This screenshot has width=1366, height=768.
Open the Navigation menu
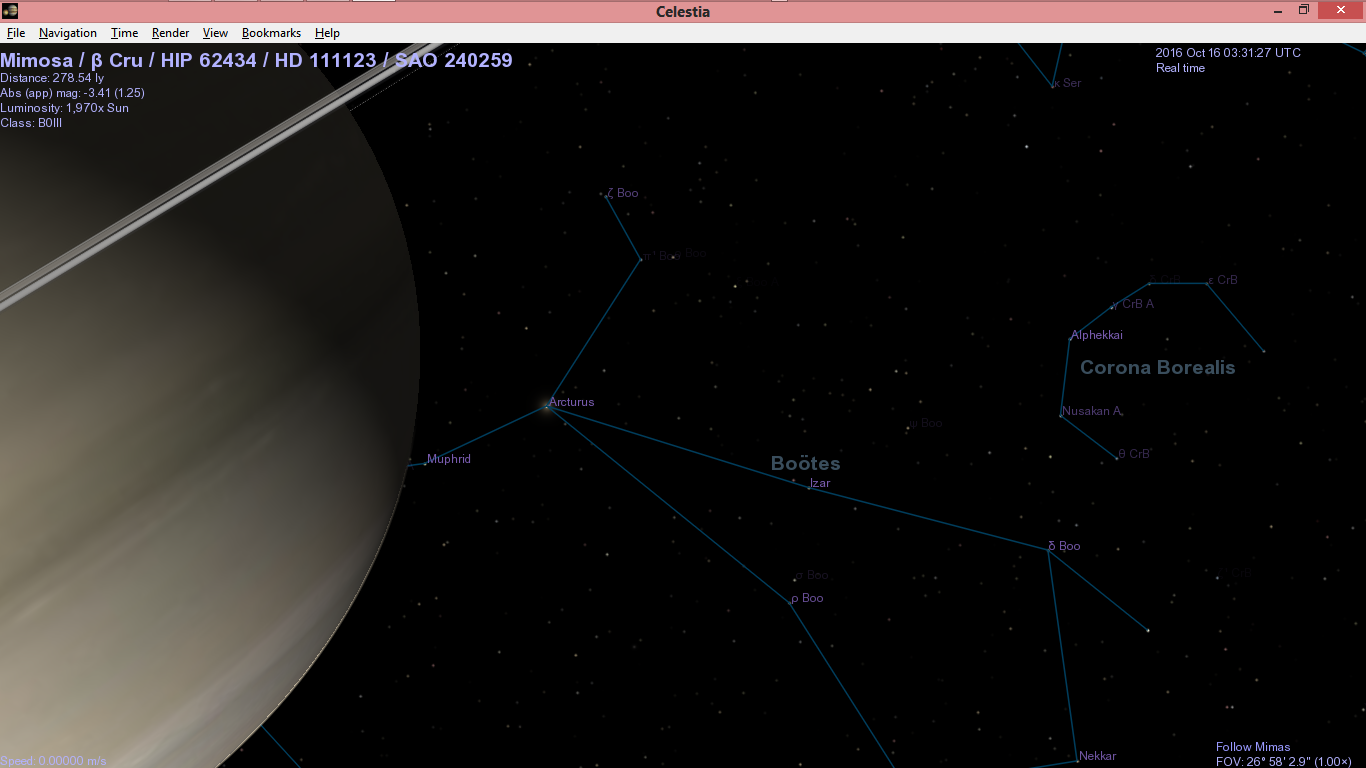point(68,33)
